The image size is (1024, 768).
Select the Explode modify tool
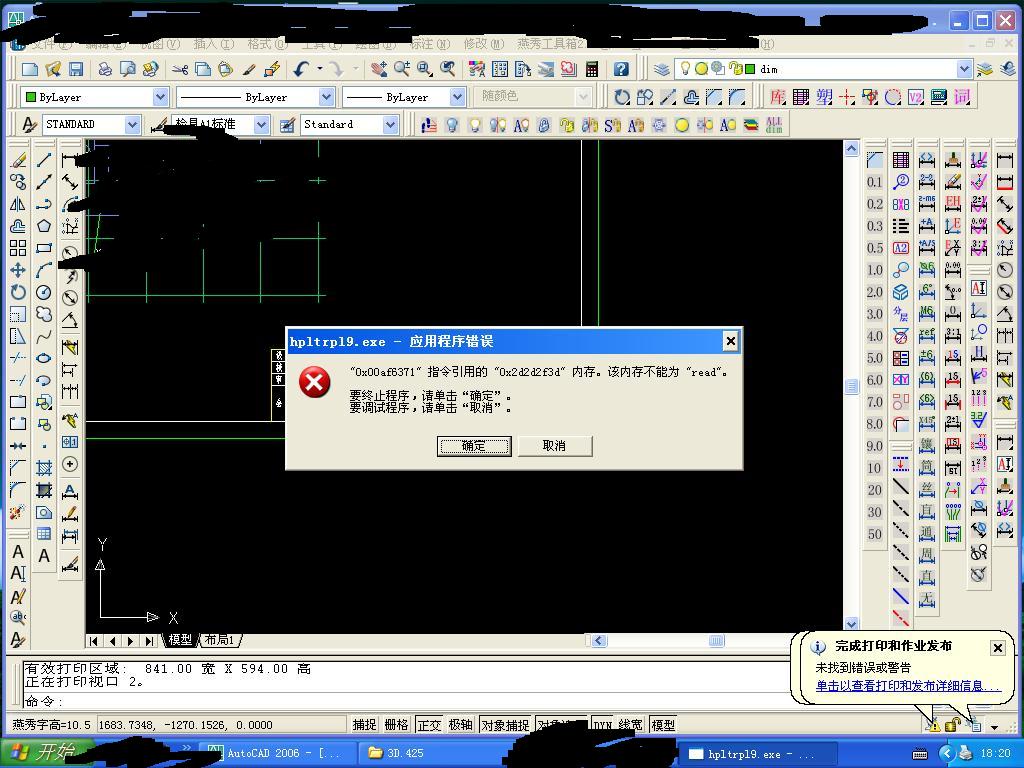pos(18,512)
